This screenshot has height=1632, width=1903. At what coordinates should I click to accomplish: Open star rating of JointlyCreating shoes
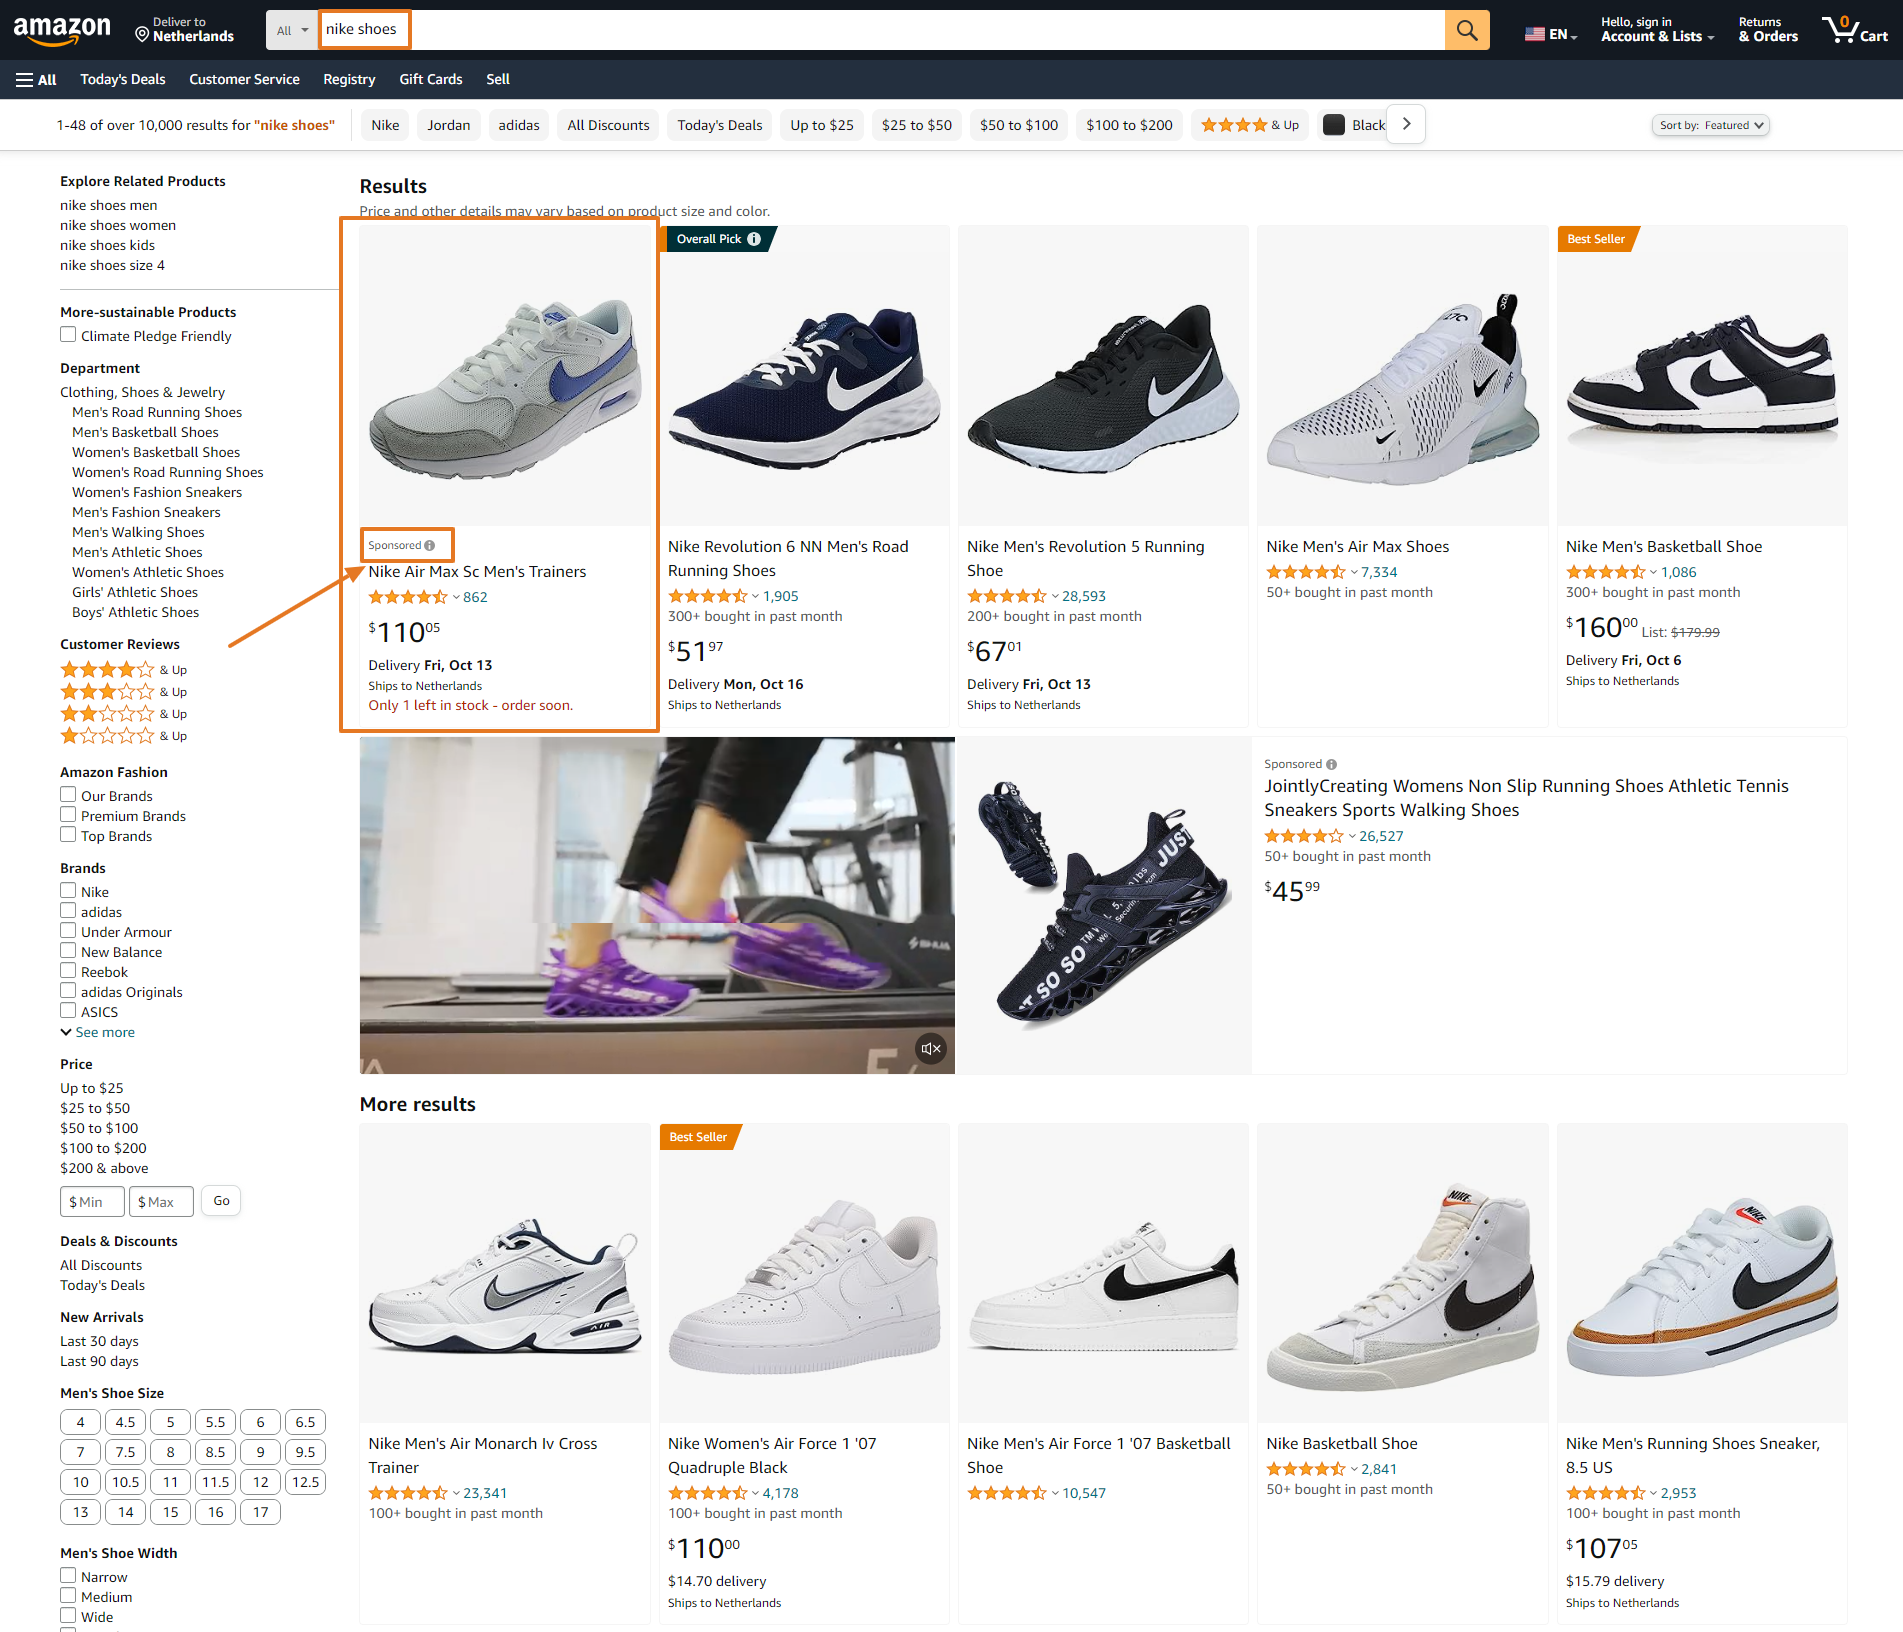click(x=1304, y=836)
